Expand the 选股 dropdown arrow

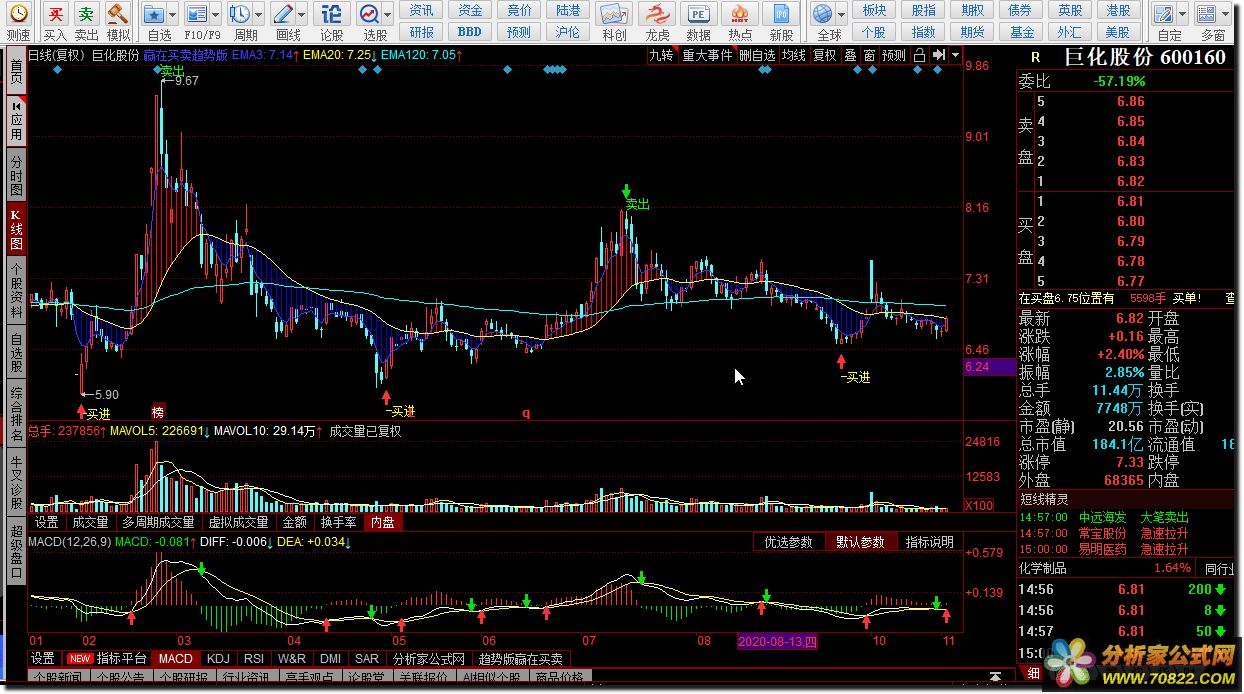(387, 15)
